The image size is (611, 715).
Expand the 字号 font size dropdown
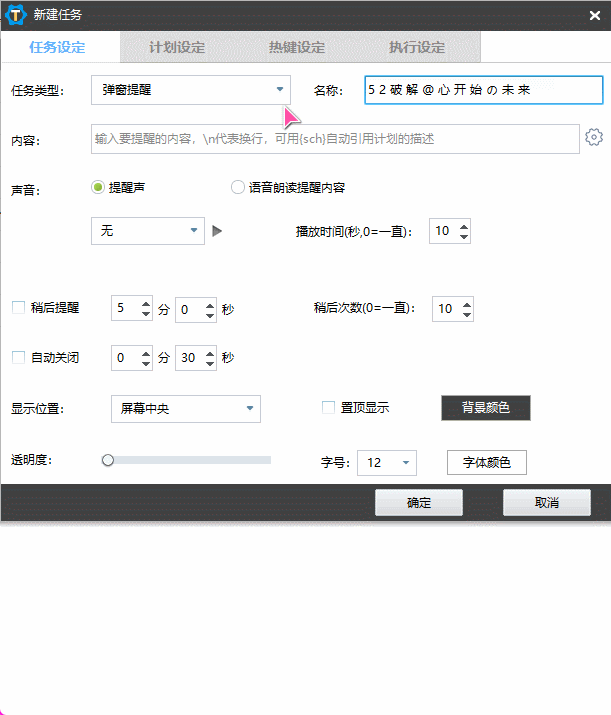pos(386,463)
